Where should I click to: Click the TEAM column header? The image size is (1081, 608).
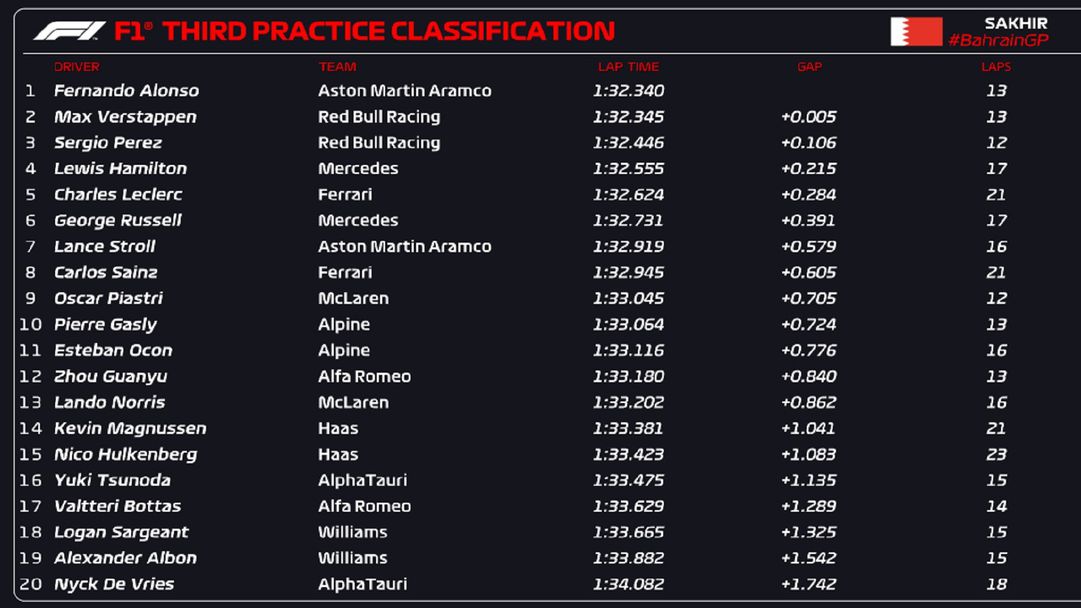point(337,67)
